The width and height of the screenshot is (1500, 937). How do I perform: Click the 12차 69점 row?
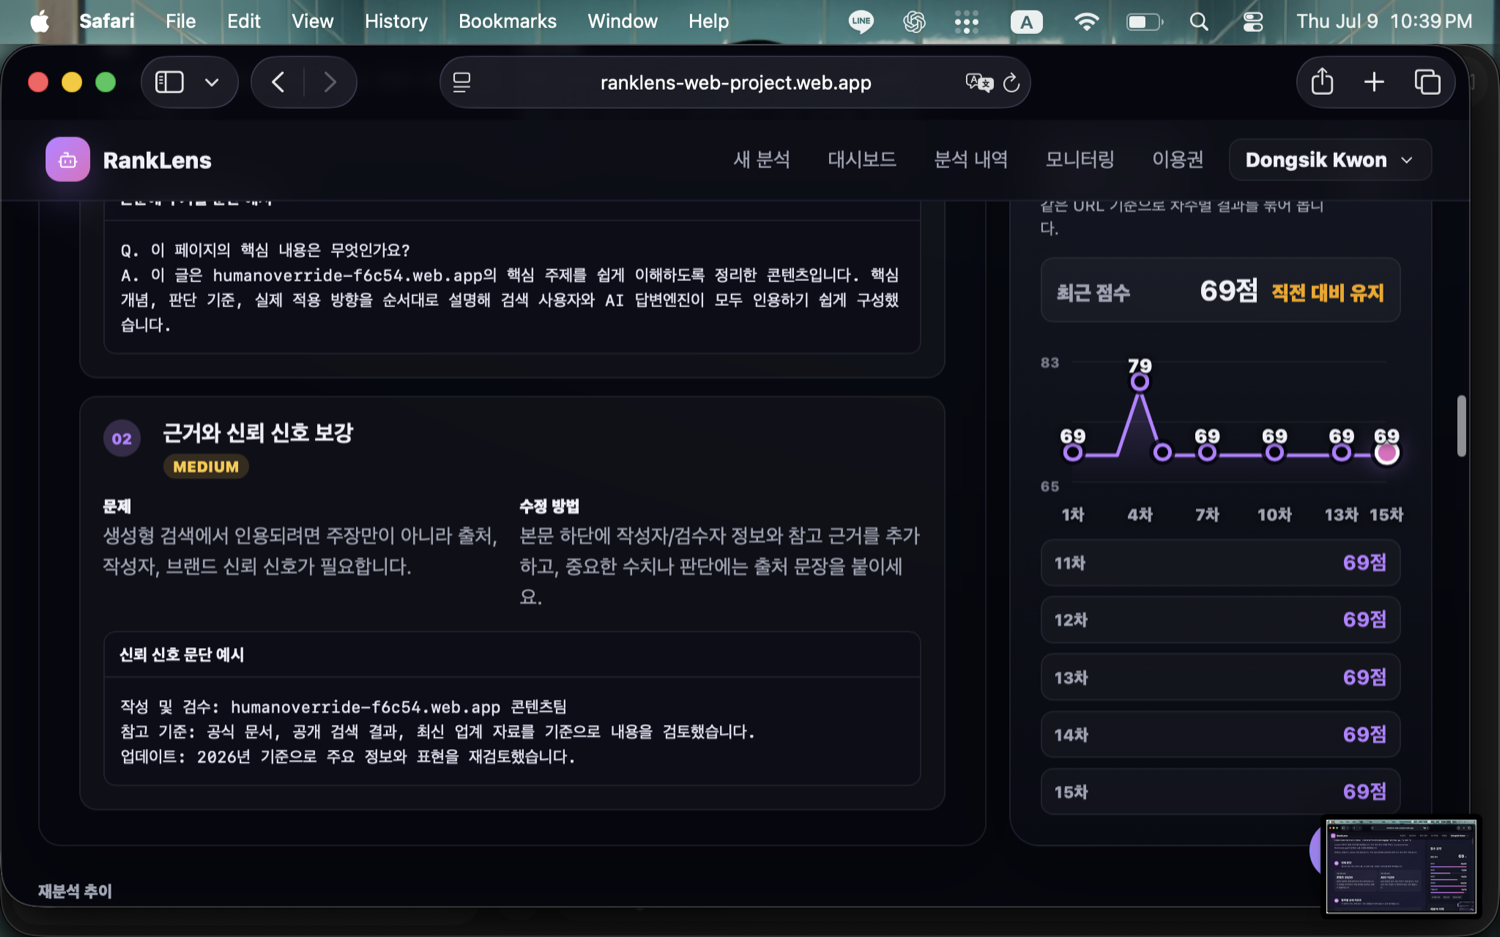tap(1220, 620)
